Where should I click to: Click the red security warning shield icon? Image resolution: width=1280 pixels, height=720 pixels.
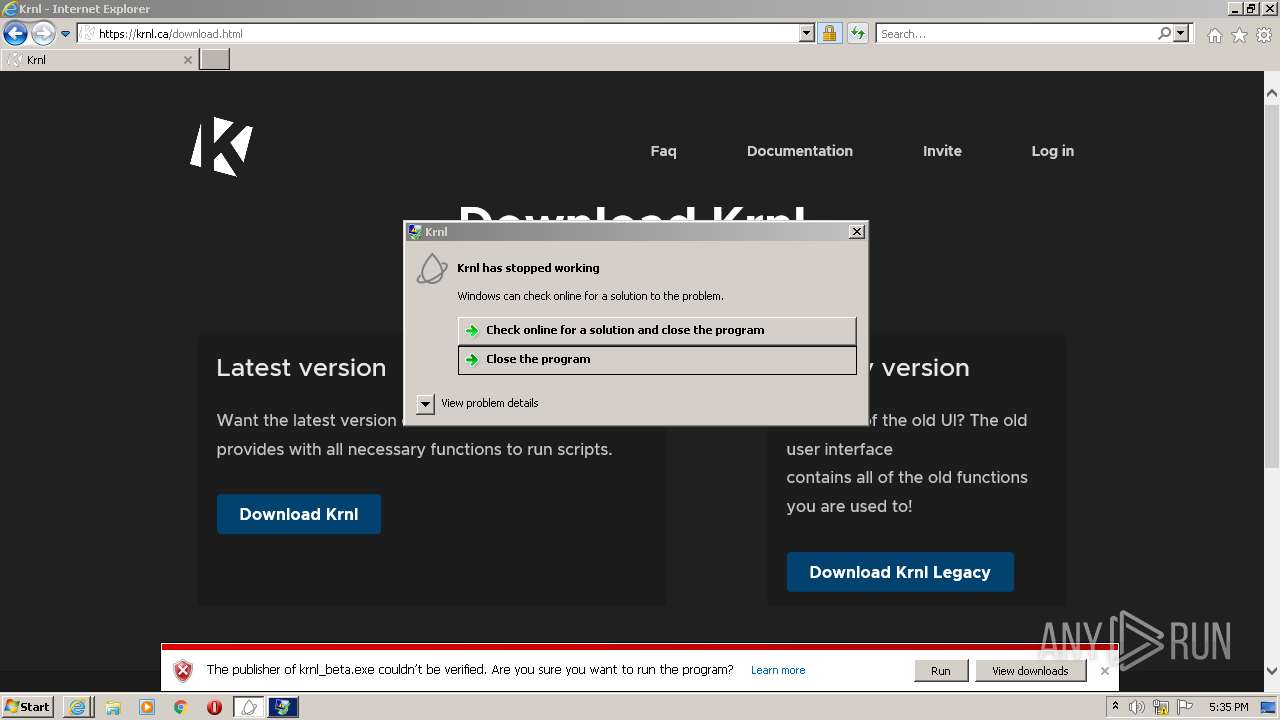coord(182,671)
